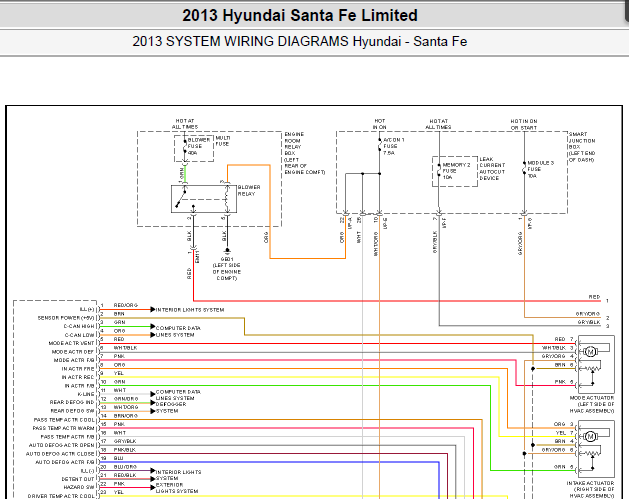Select the "MODE ACTR VENT" pin label
This screenshot has height=499, width=629.
tap(71, 343)
